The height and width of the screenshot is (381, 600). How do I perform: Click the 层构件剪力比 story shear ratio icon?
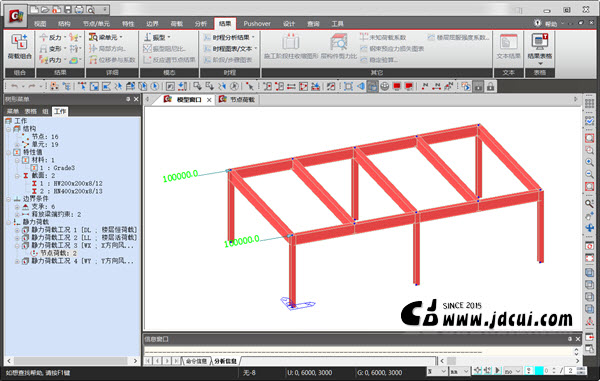[x=339, y=47]
